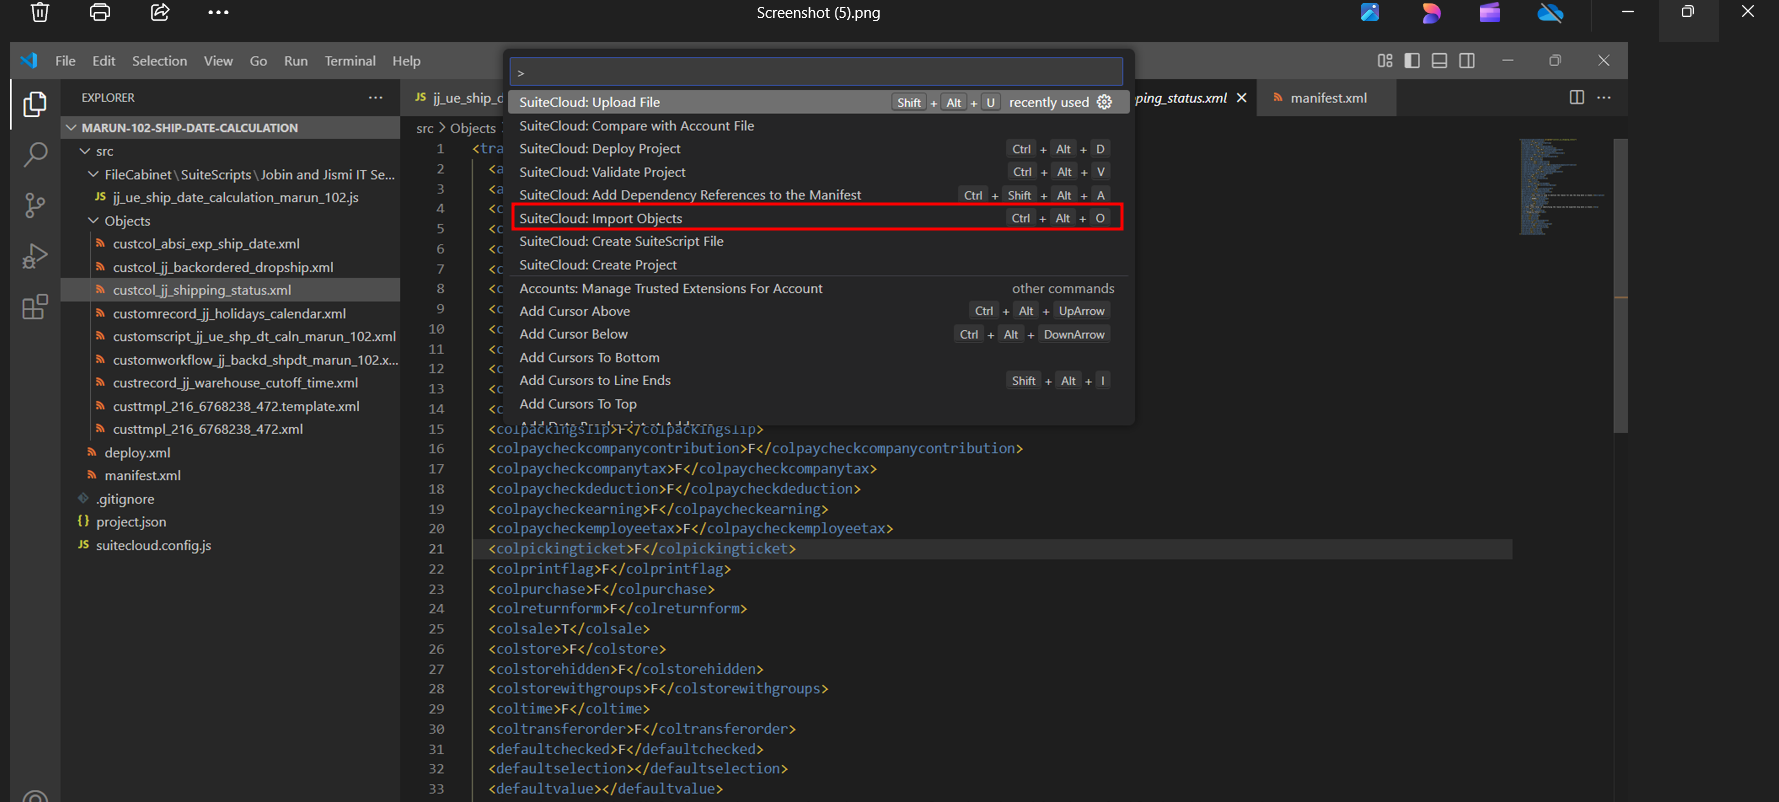Collapse the src folder
This screenshot has width=1779, height=802.
86,151
